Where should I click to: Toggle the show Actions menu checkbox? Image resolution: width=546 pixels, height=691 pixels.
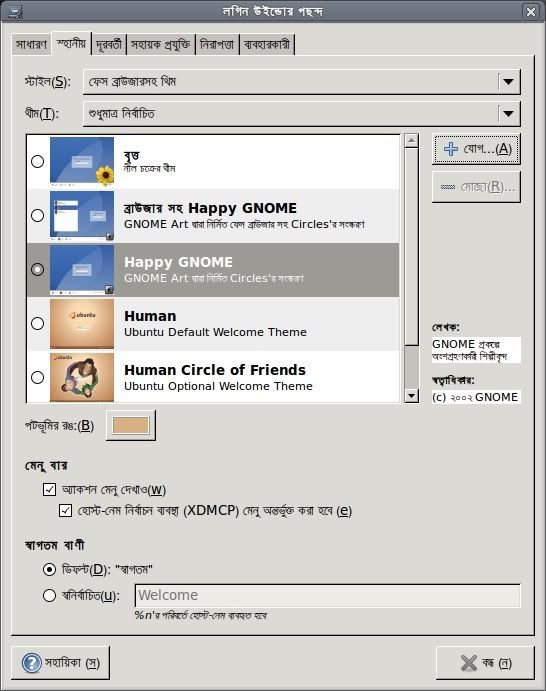coord(49,489)
